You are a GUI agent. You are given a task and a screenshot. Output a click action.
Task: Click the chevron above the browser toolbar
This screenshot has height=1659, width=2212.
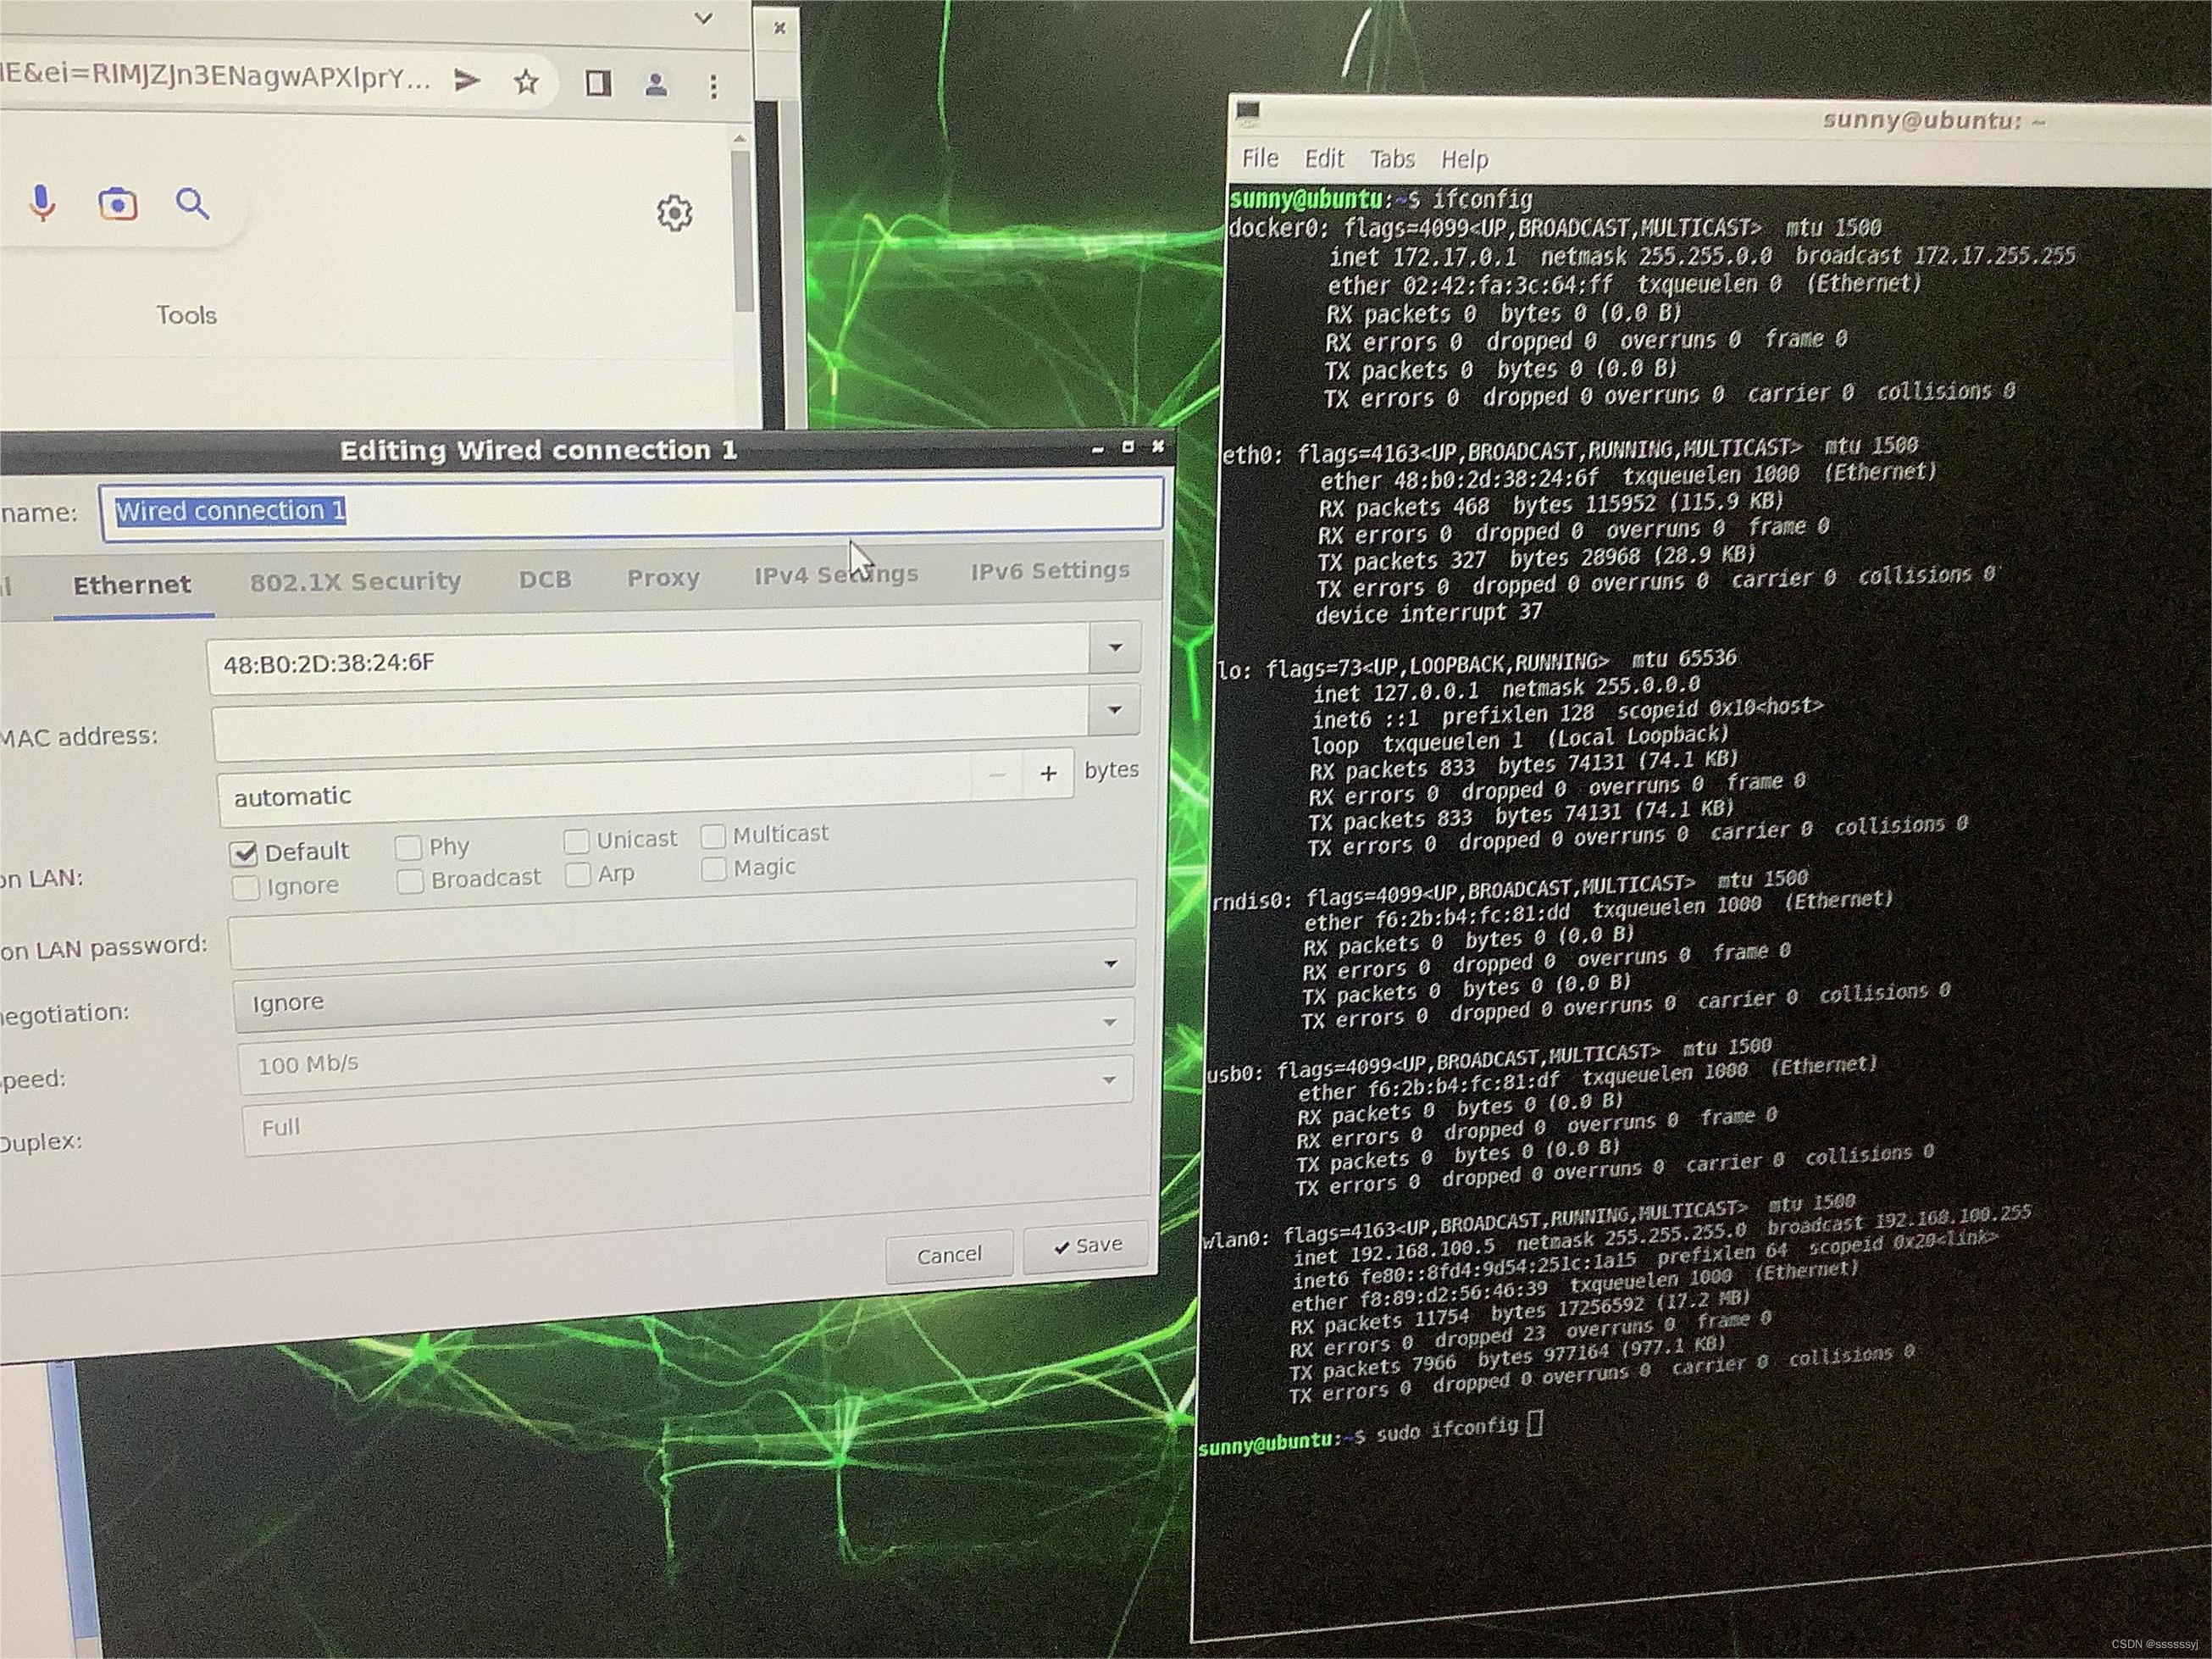pos(703,18)
